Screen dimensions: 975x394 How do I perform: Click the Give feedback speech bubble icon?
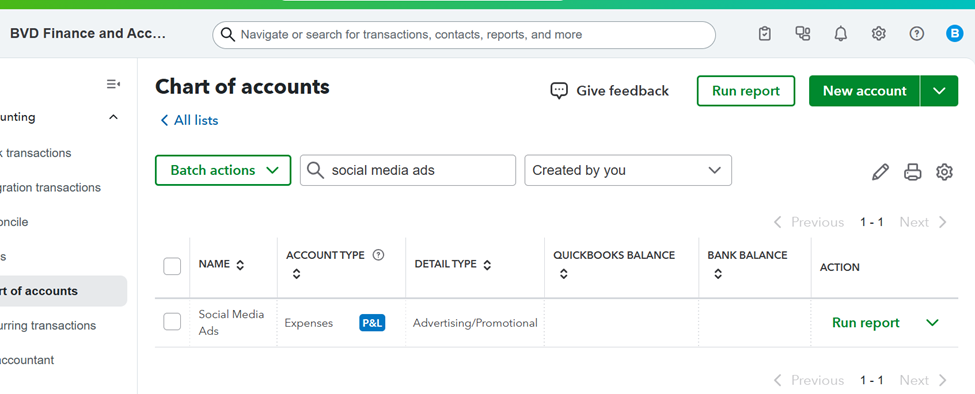point(559,91)
